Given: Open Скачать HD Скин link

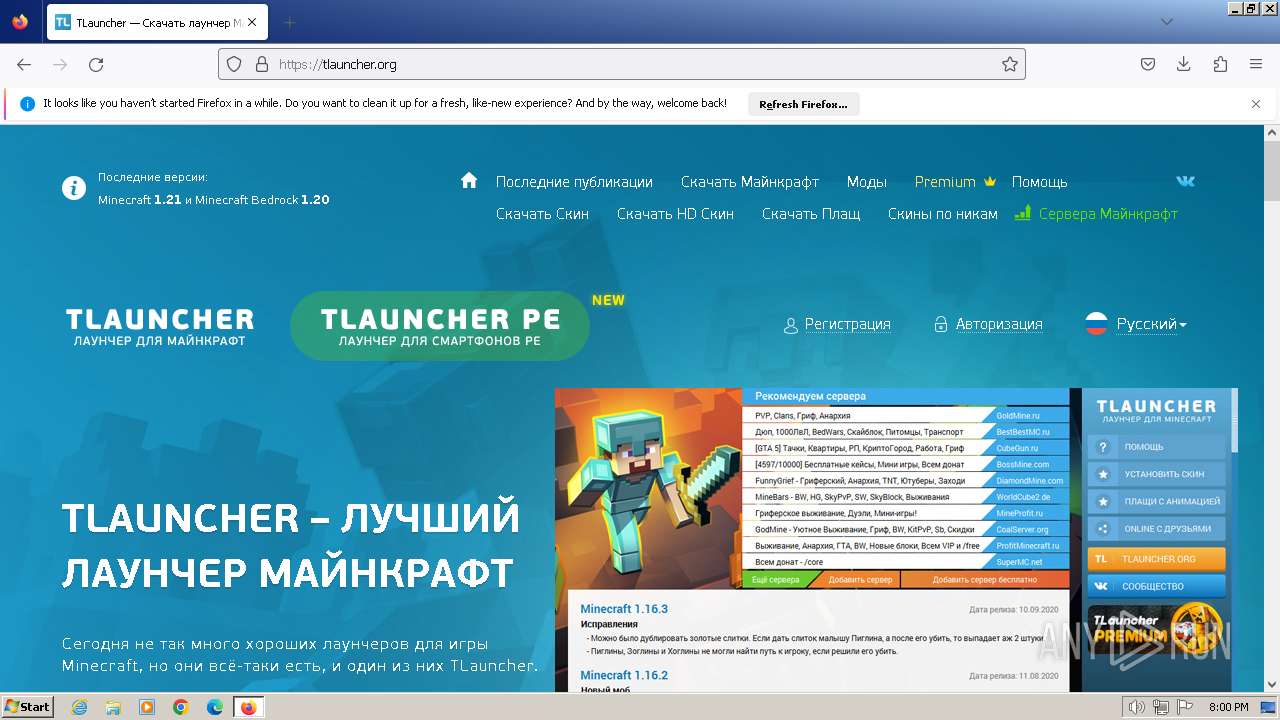Looking at the screenshot, I should [x=675, y=214].
